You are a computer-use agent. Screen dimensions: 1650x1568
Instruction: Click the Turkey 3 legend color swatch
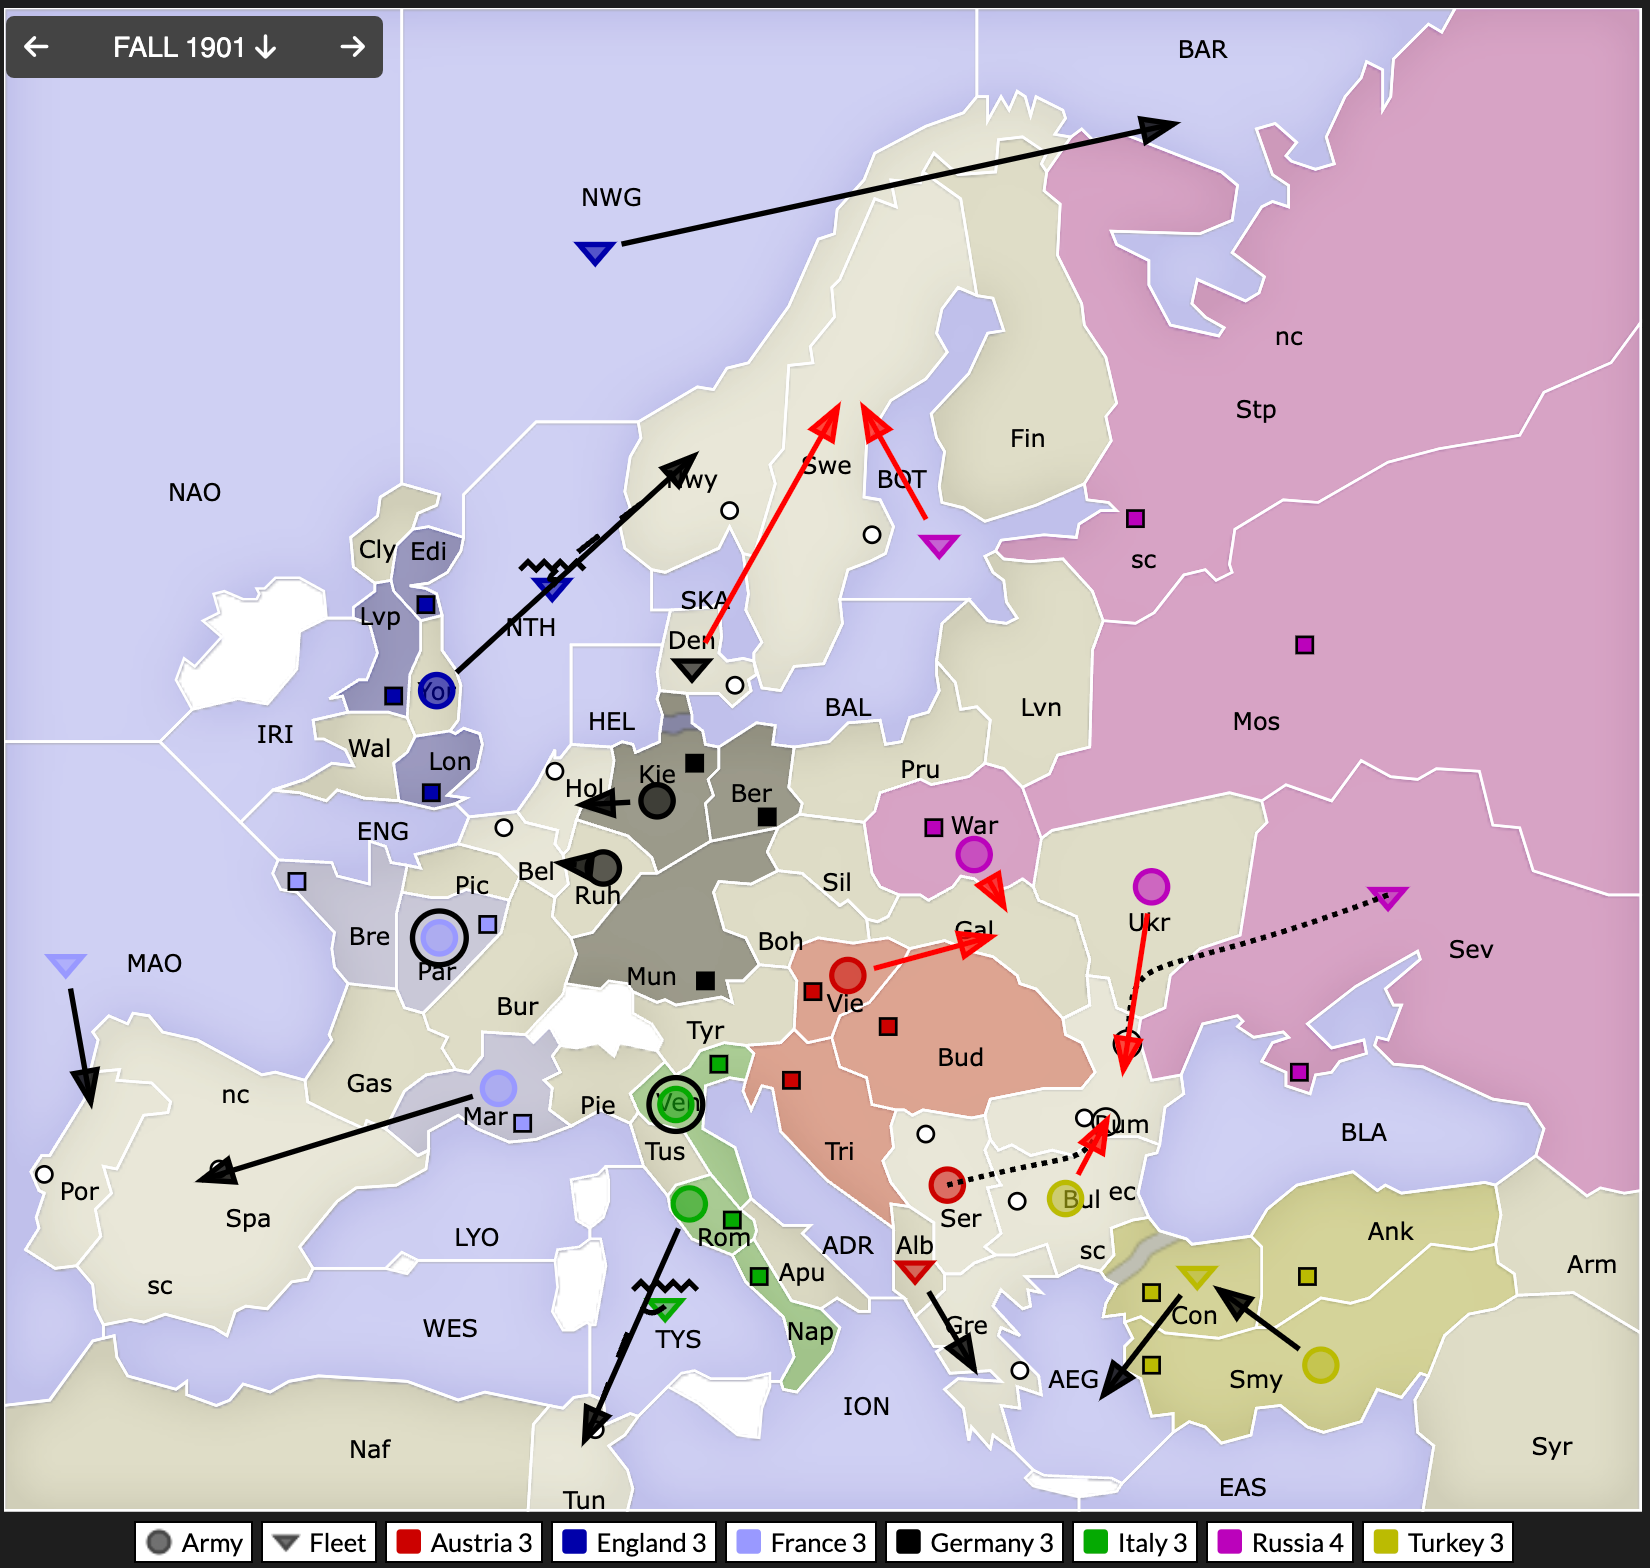pos(1385,1542)
